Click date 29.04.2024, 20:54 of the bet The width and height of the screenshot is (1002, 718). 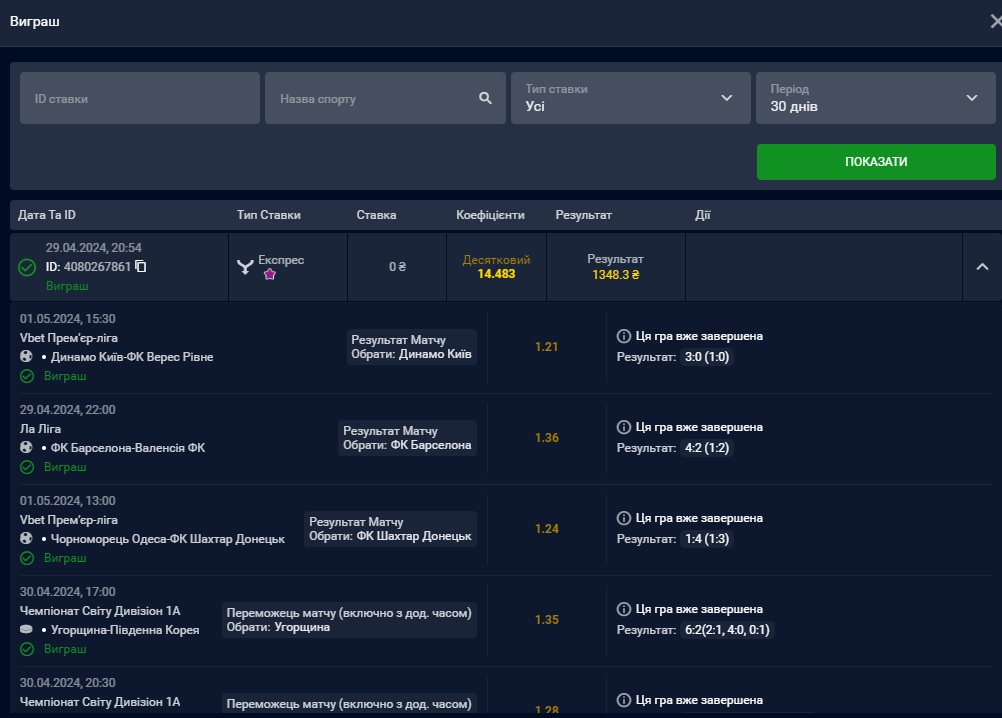[x=93, y=248]
